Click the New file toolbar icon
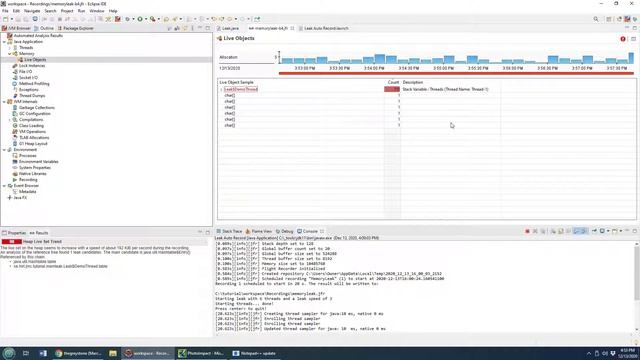The width and height of the screenshot is (640, 360). pyautogui.click(x=6, y=19)
